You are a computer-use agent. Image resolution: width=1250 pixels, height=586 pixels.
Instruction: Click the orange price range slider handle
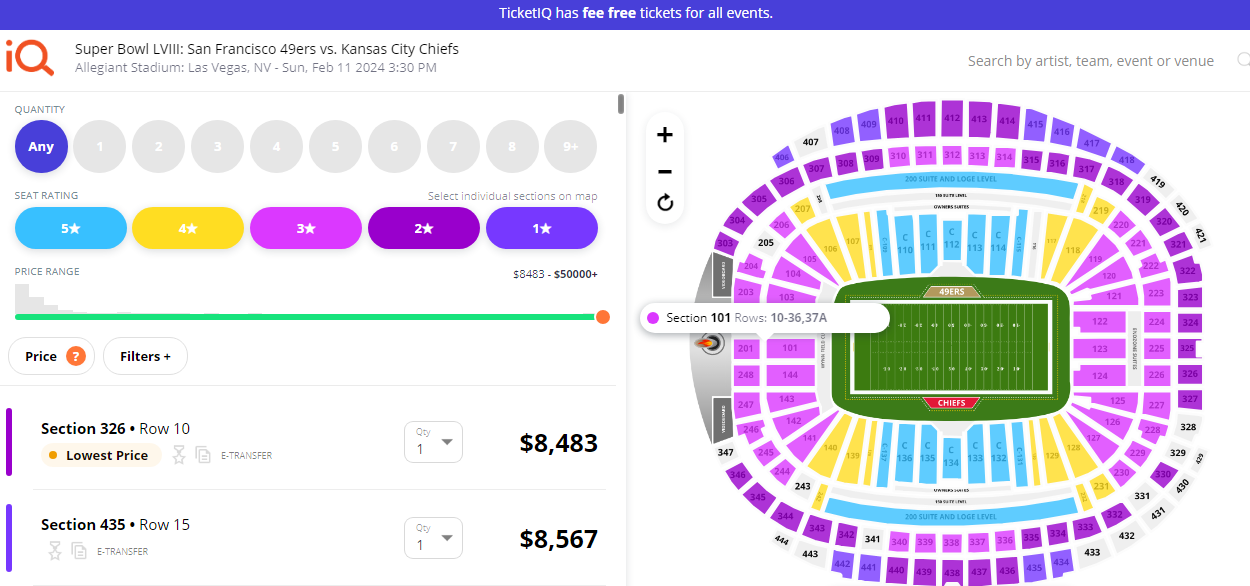[x=603, y=317]
